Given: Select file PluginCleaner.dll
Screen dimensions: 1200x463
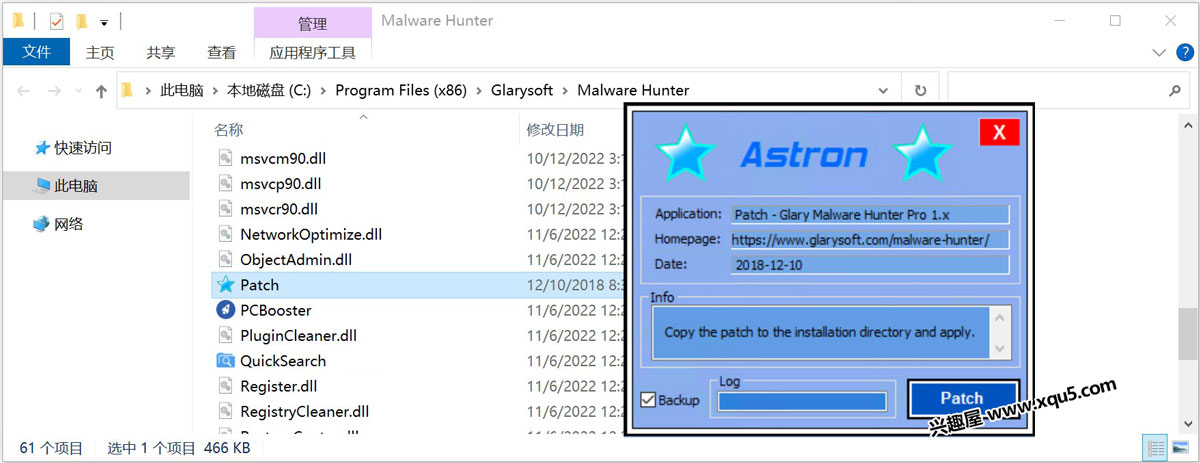Looking at the screenshot, I should 298,336.
